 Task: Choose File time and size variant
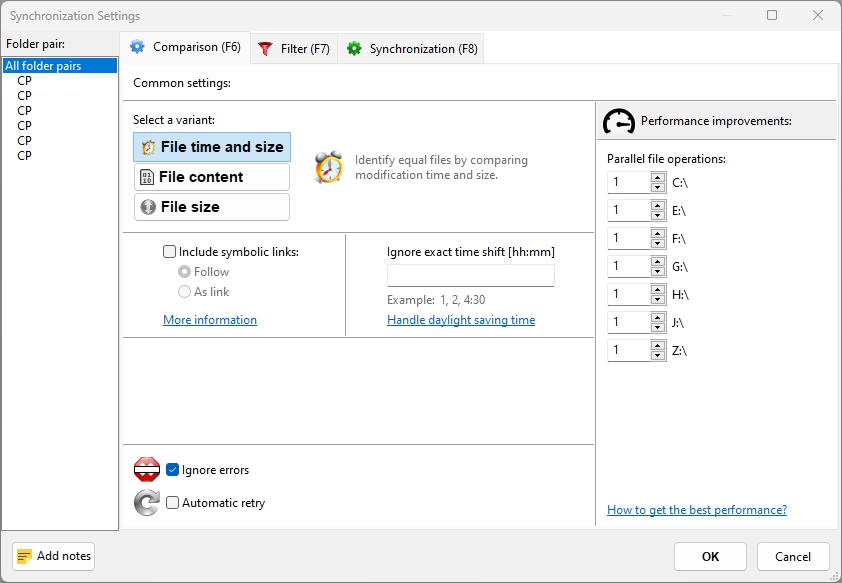tap(212, 147)
